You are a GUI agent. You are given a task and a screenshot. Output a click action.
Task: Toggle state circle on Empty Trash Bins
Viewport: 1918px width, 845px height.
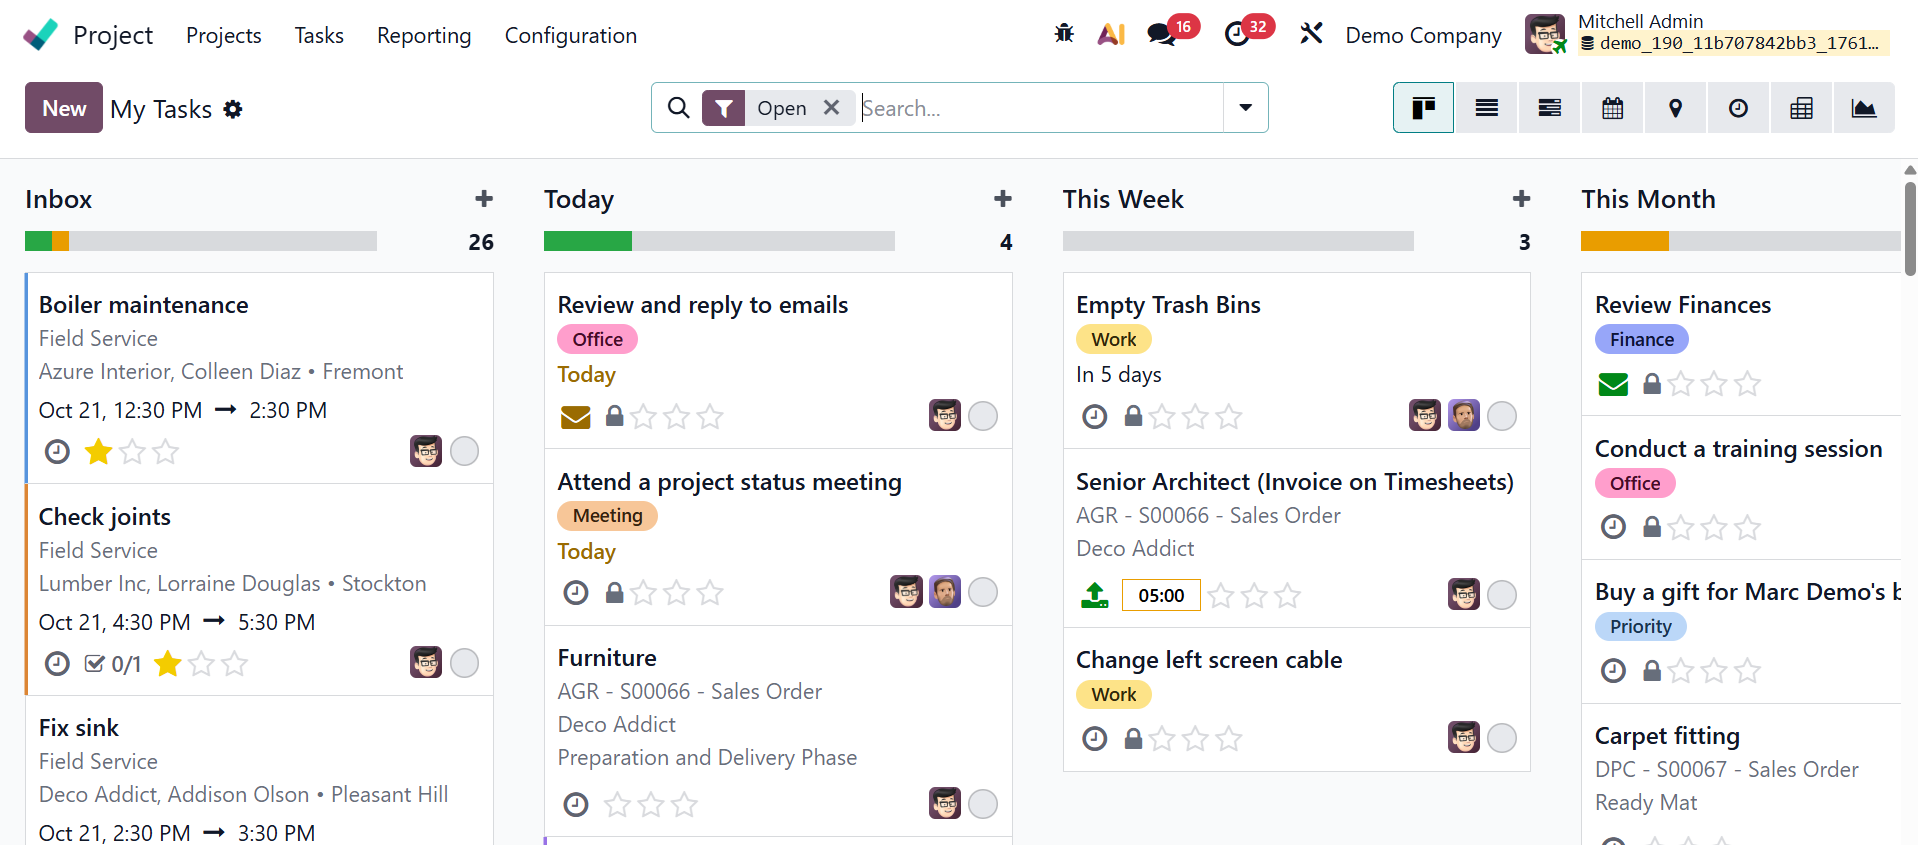[x=1501, y=416]
